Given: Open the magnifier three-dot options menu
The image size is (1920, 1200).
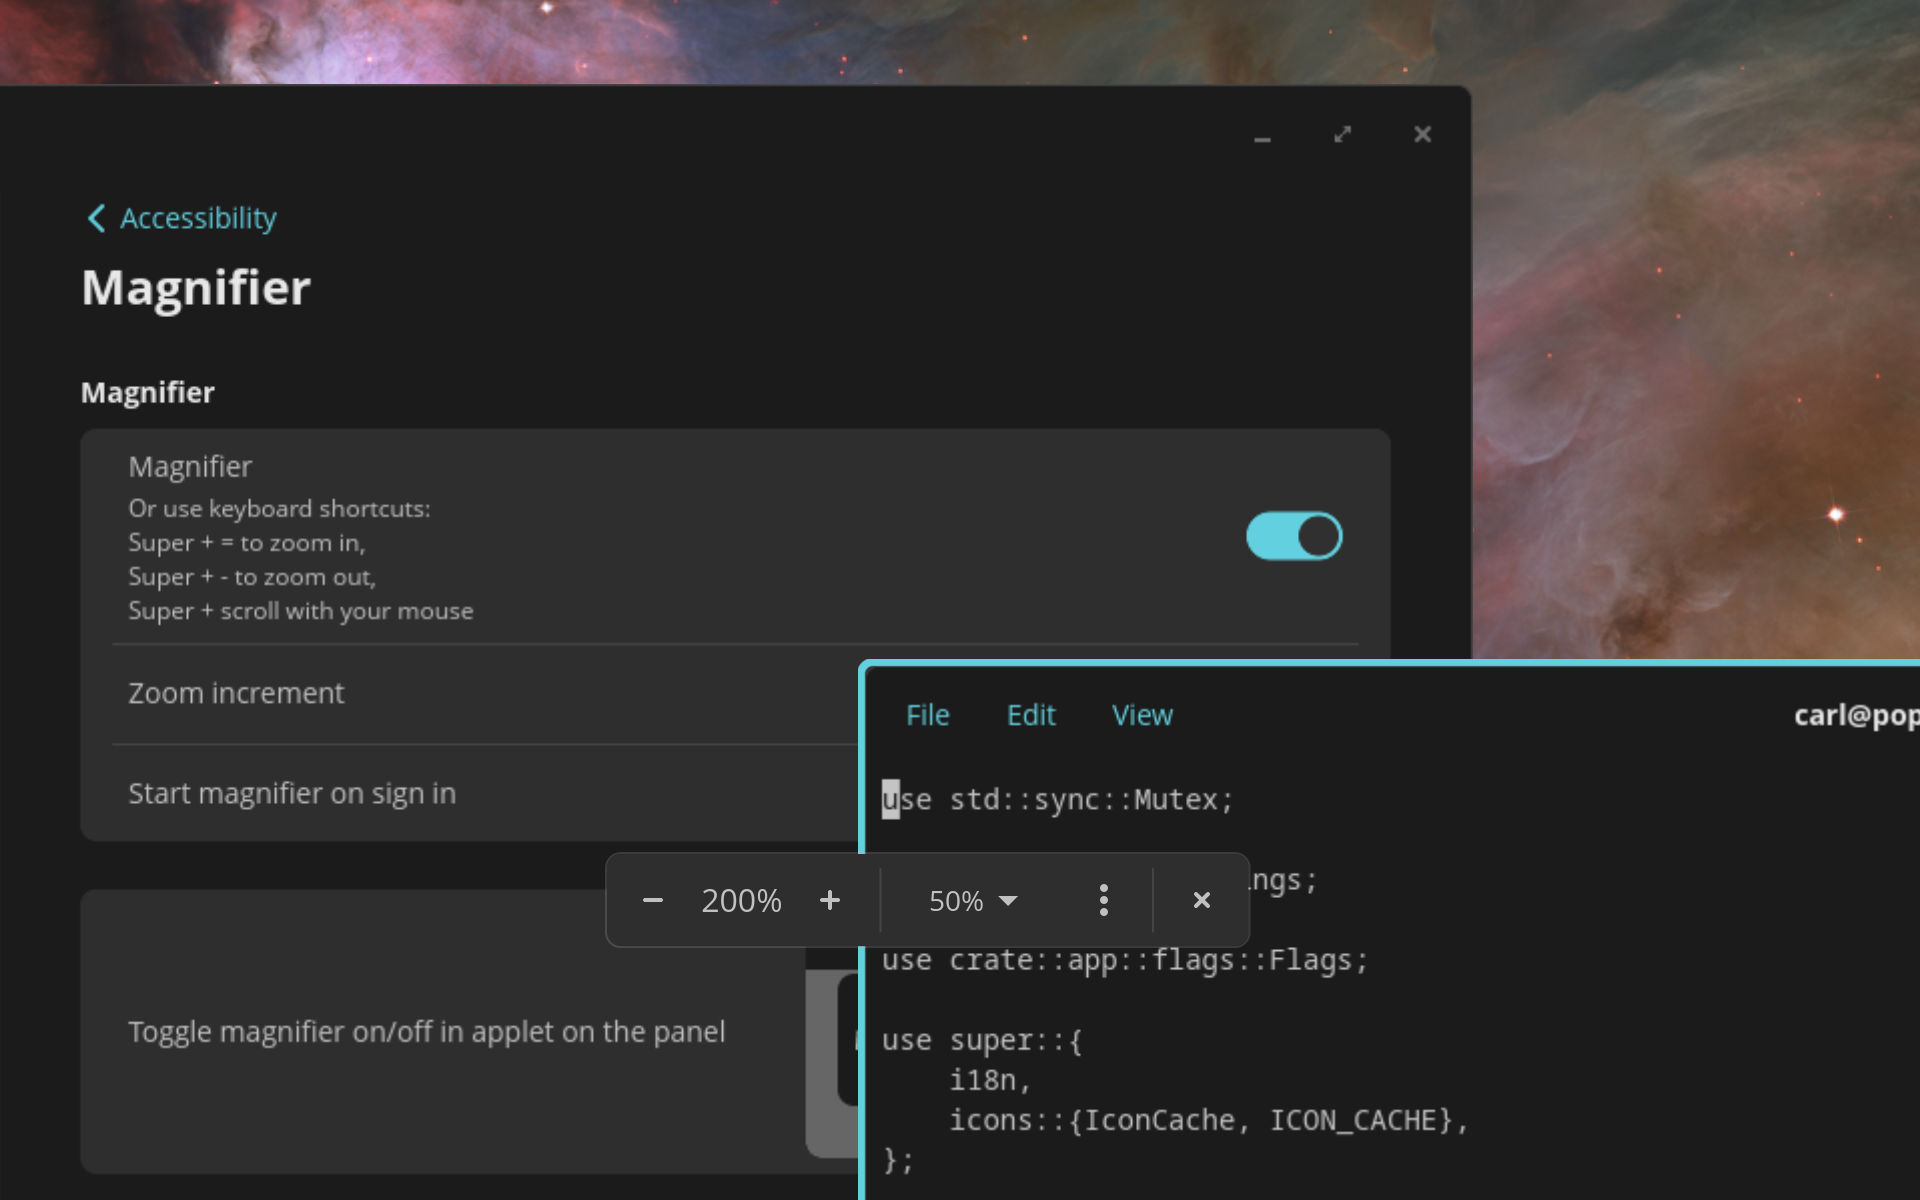Looking at the screenshot, I should pos(1103,900).
